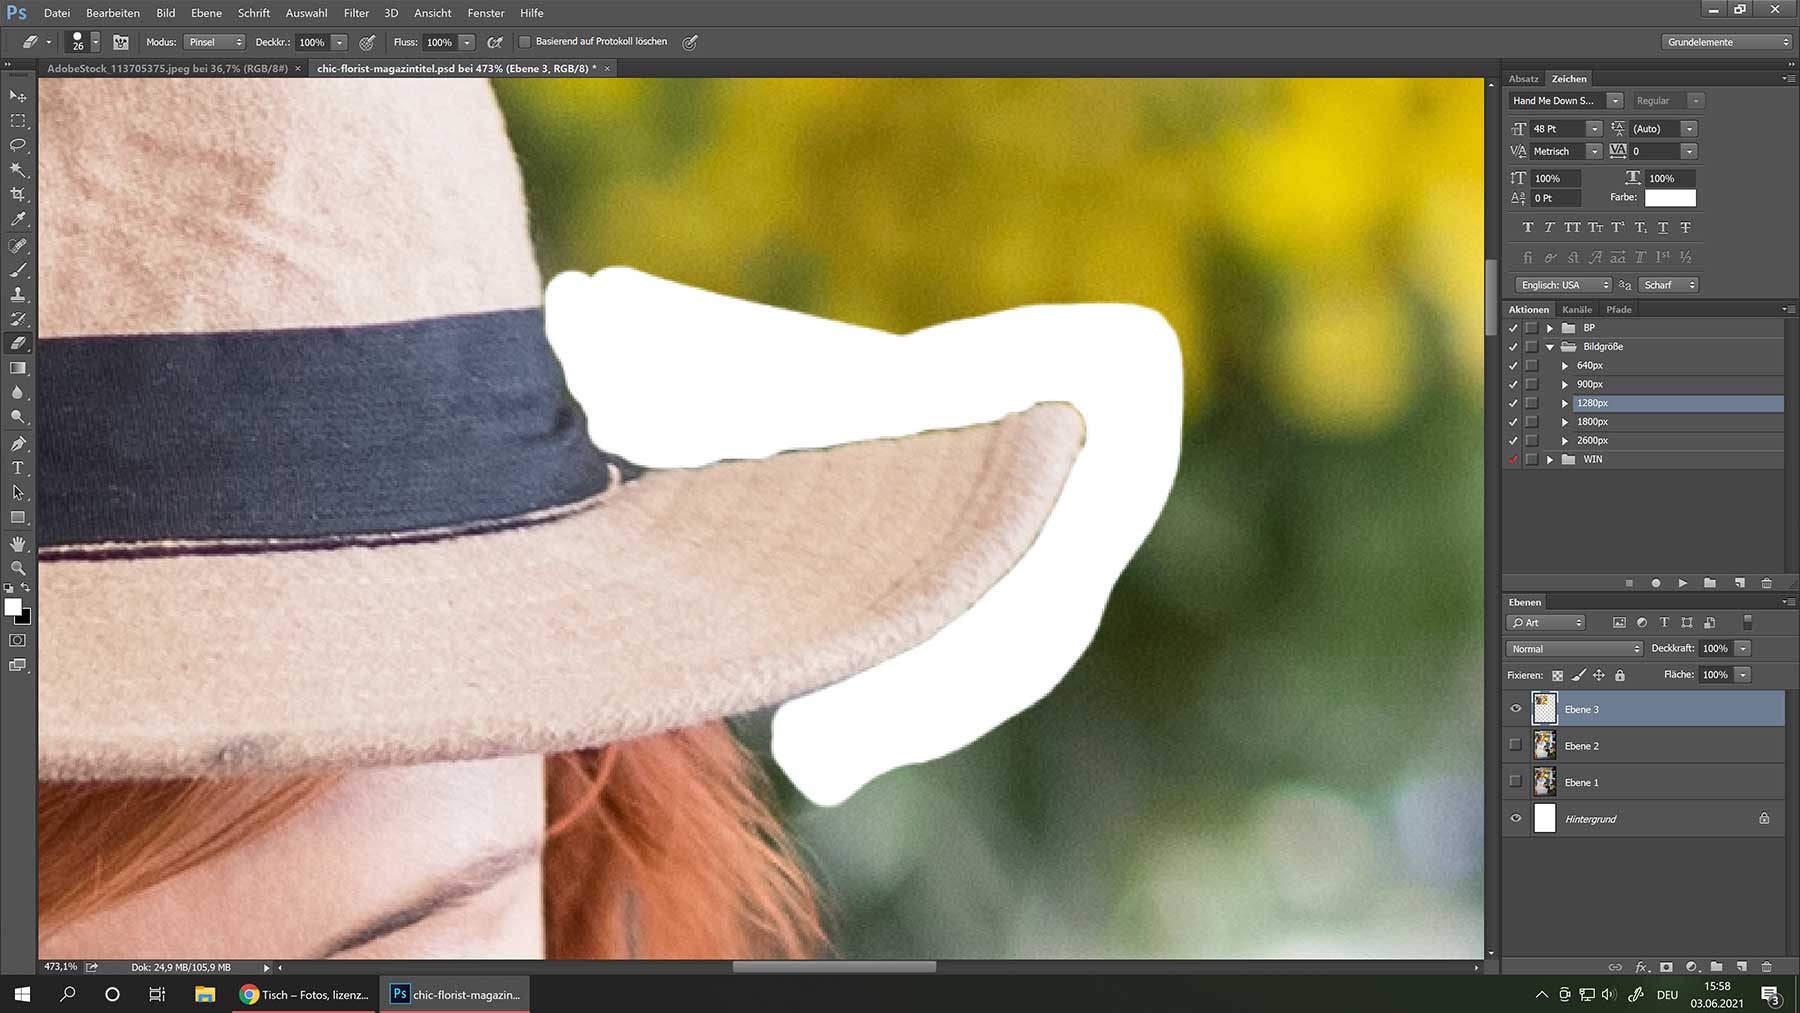Image resolution: width=1800 pixels, height=1013 pixels.
Task: Hide the Ebene 3 layer
Action: tap(1515, 709)
